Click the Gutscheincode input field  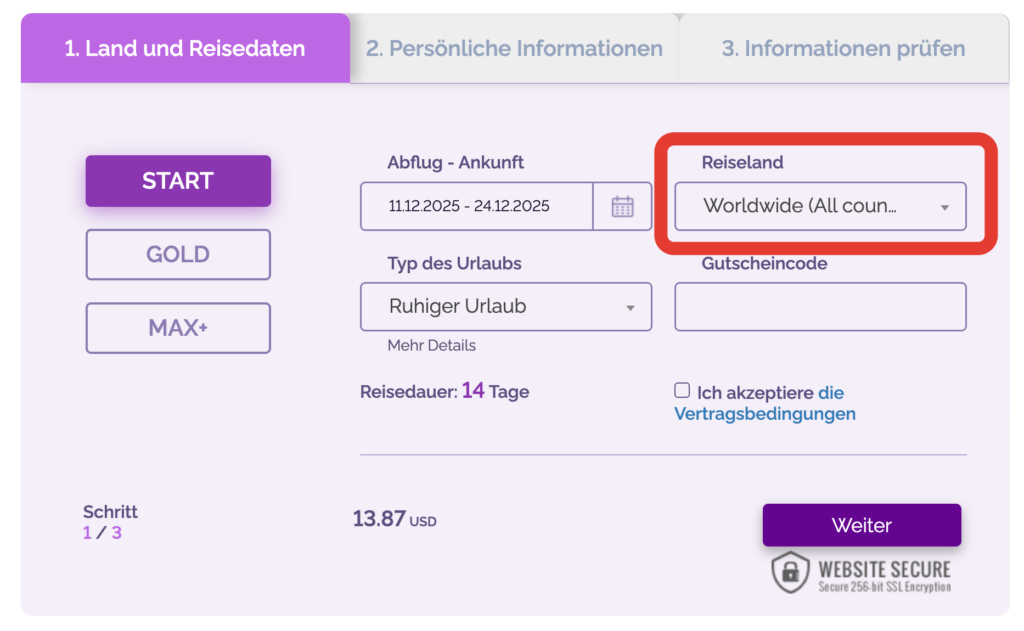(820, 307)
